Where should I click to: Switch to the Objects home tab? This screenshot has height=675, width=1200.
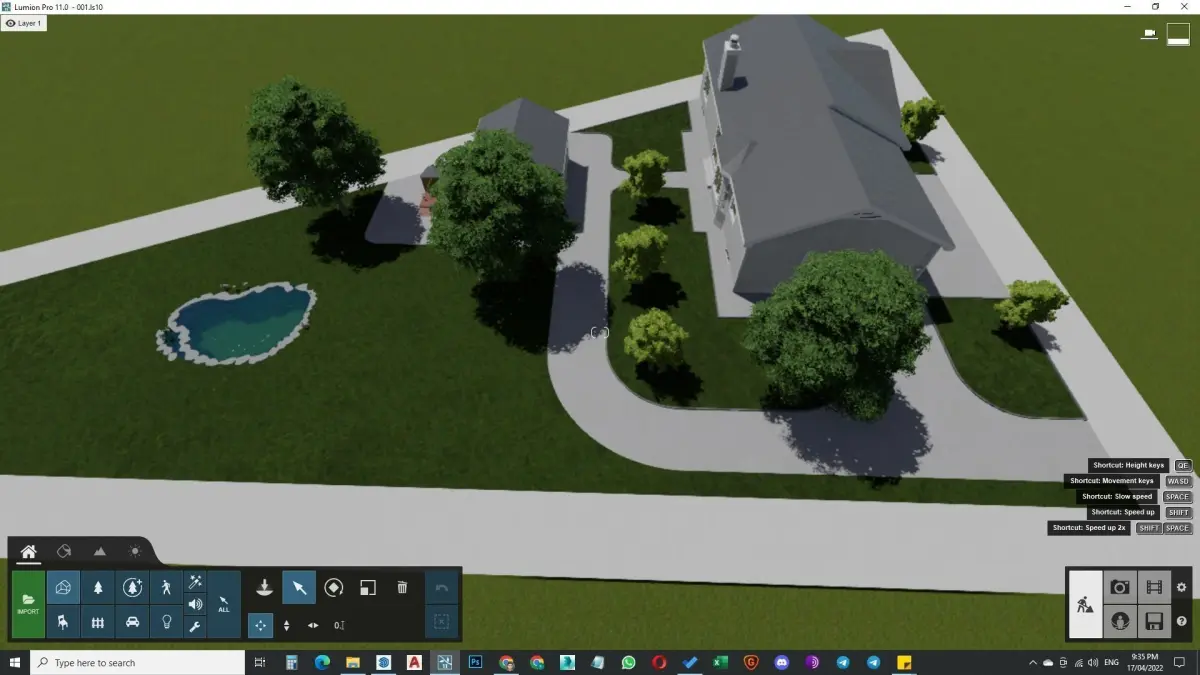click(29, 551)
